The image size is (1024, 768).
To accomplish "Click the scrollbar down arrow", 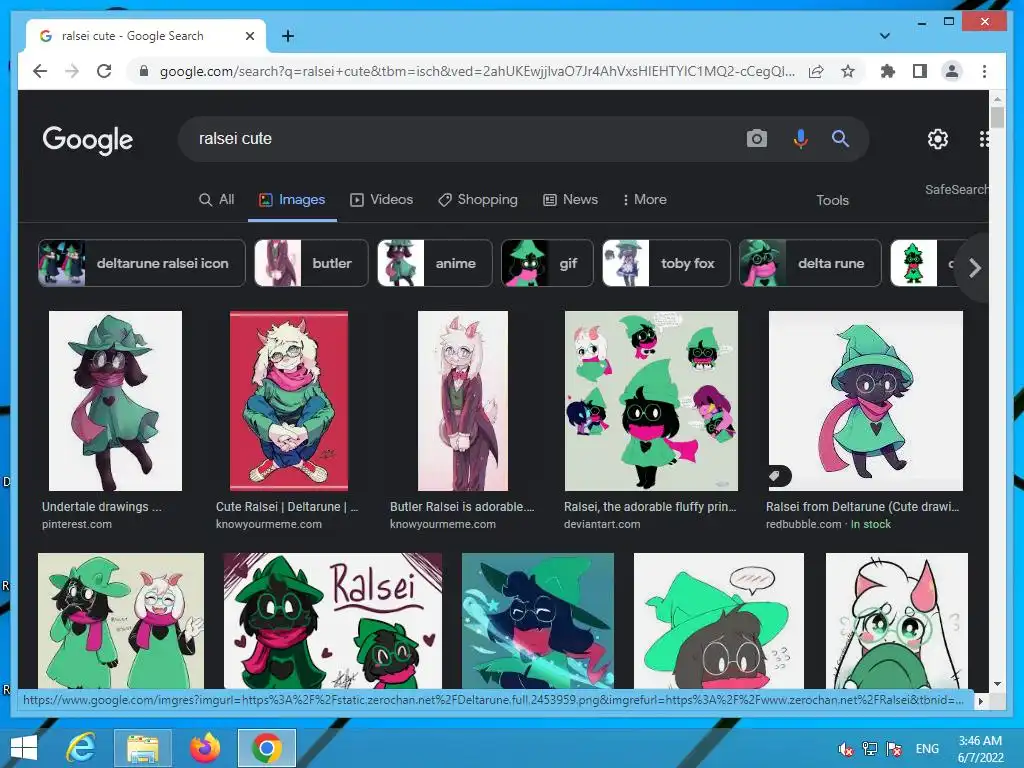I will 997,684.
